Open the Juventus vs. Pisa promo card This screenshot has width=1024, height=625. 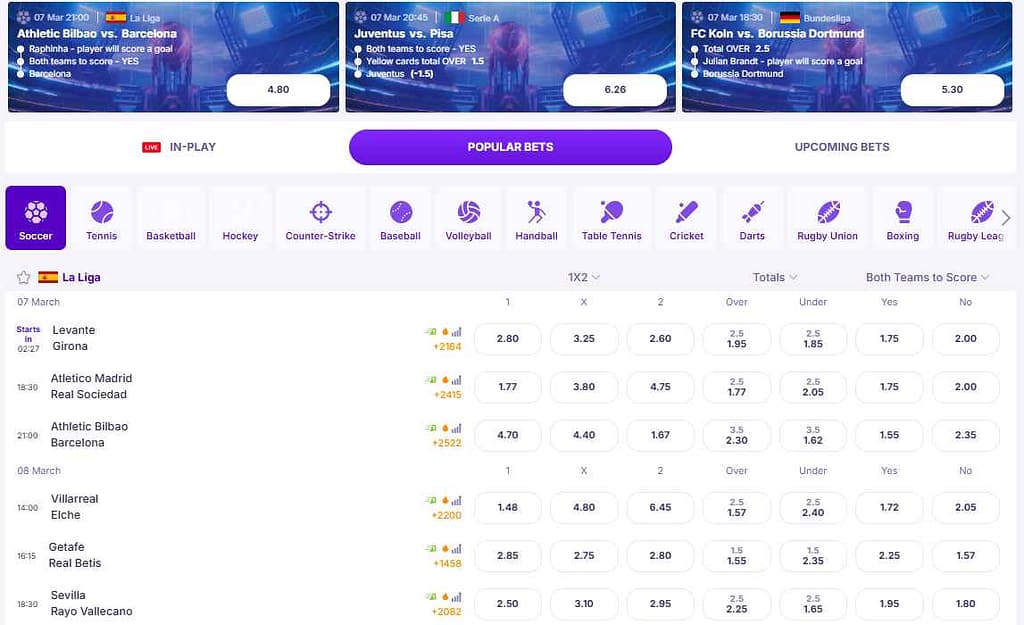point(510,57)
